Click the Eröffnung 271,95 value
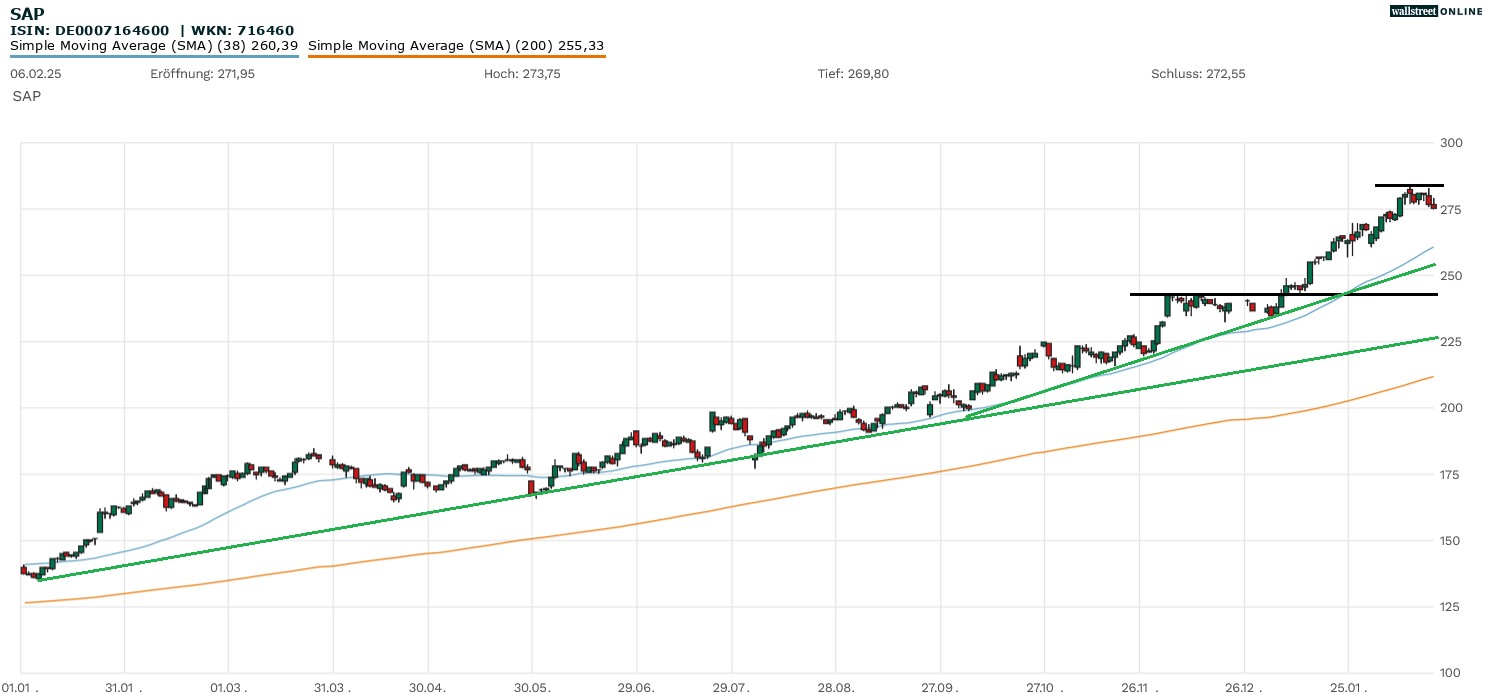The image size is (1490, 694). point(202,75)
